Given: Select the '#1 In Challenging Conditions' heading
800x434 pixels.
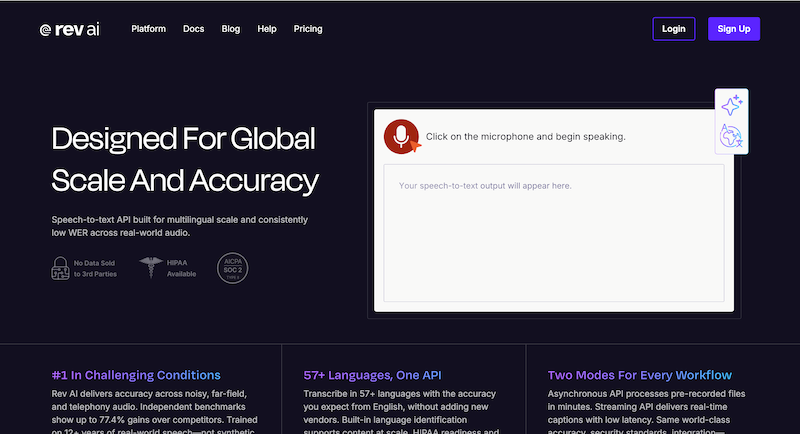Looking at the screenshot, I should click(136, 375).
